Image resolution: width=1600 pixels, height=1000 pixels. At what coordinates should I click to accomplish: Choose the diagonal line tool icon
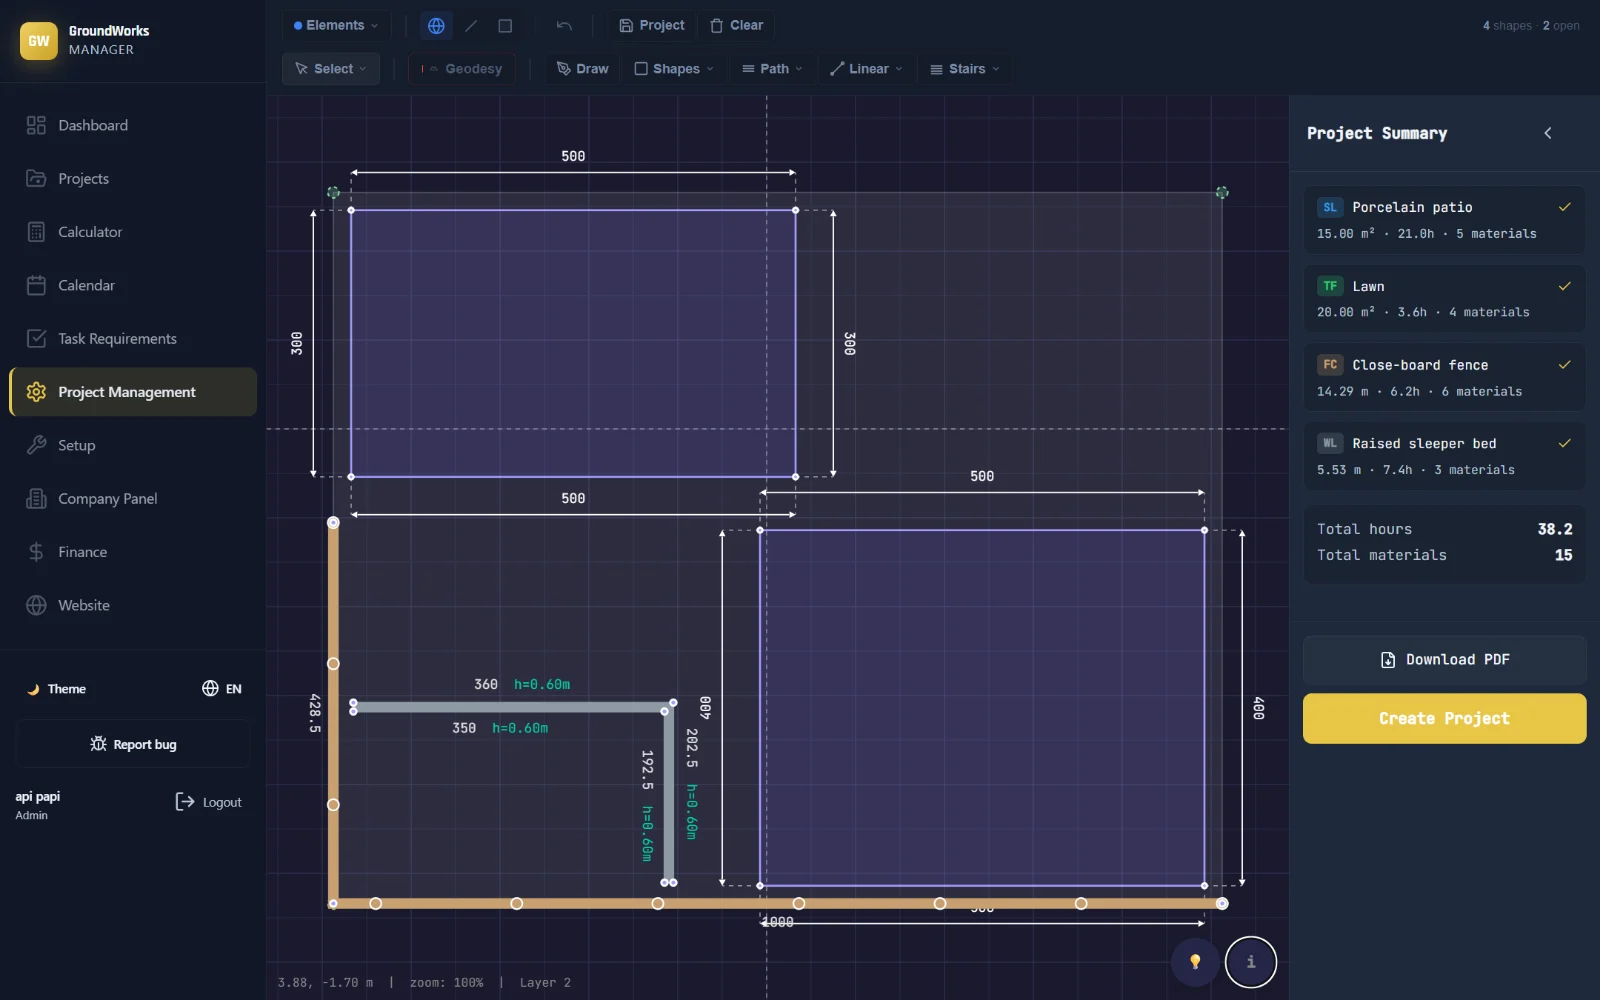pyautogui.click(x=471, y=26)
